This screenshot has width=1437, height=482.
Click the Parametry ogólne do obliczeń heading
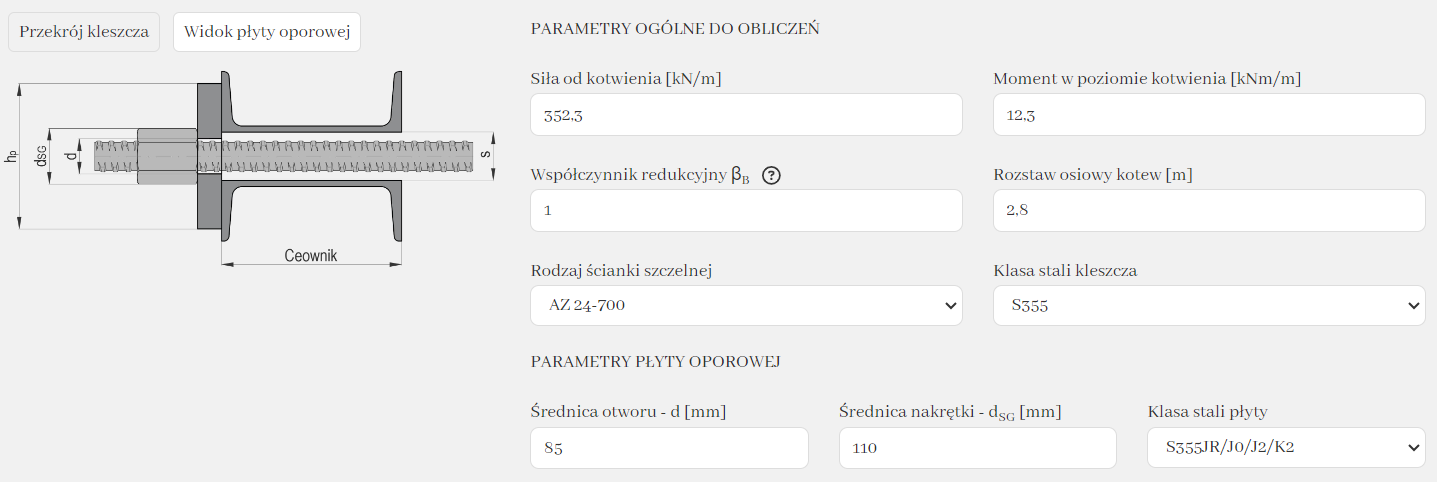click(x=675, y=29)
